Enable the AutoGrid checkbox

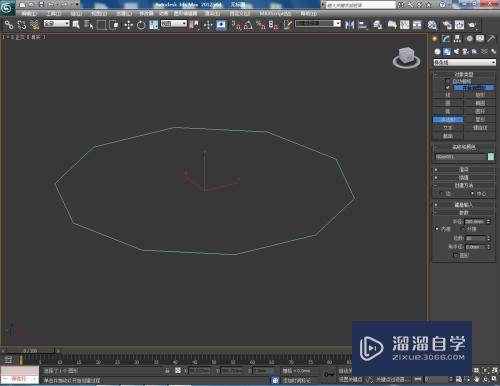[x=448, y=81]
